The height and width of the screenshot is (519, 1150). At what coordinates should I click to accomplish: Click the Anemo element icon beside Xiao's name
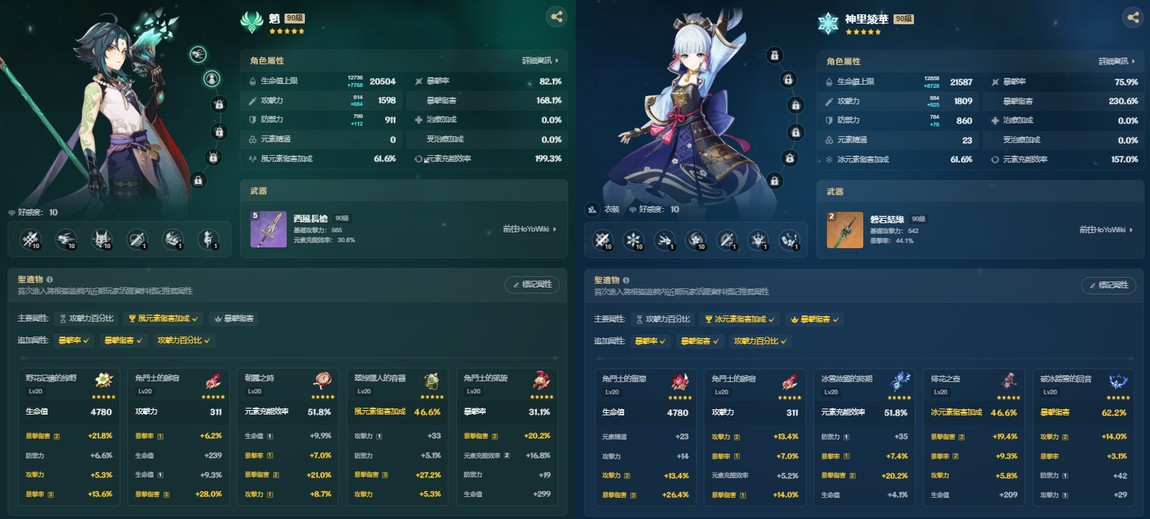coord(252,22)
